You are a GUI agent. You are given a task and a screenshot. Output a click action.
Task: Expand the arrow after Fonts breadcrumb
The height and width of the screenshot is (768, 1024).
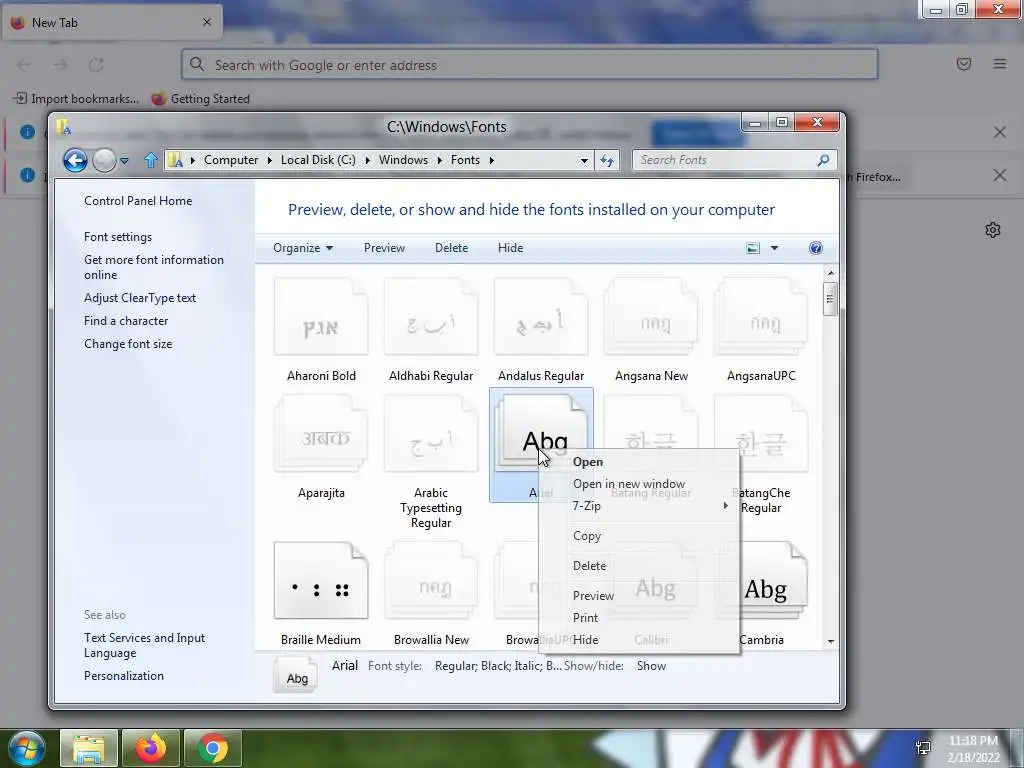click(491, 160)
